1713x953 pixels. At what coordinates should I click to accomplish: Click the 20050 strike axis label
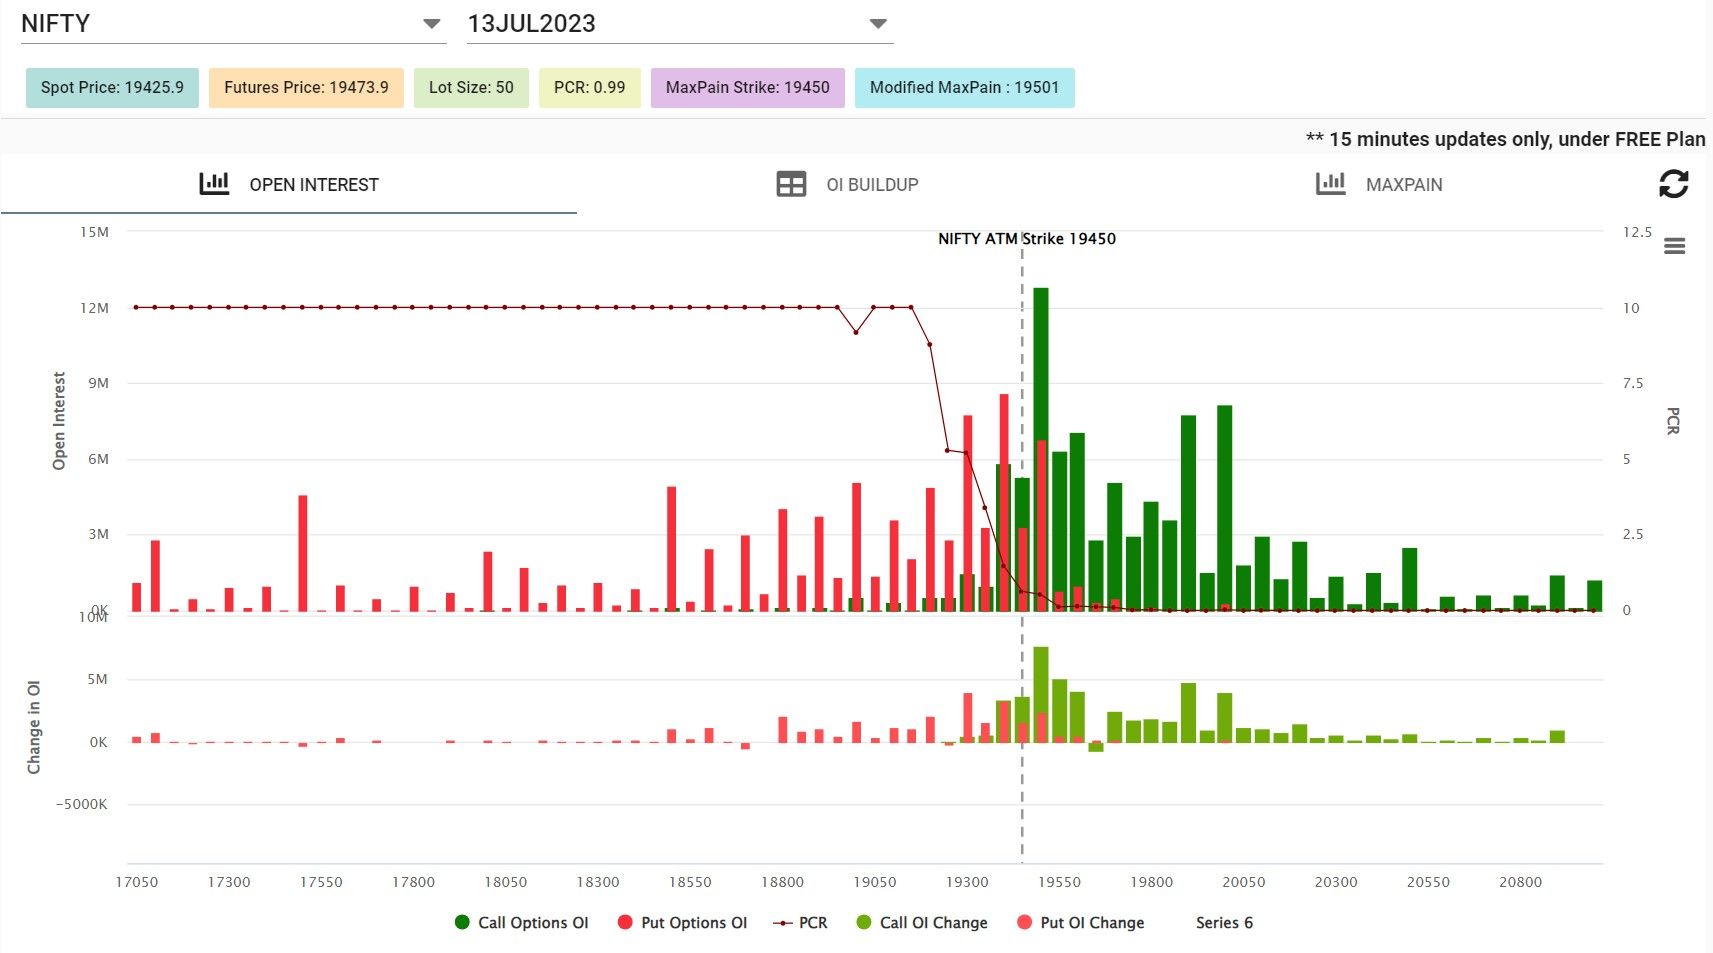point(1244,882)
